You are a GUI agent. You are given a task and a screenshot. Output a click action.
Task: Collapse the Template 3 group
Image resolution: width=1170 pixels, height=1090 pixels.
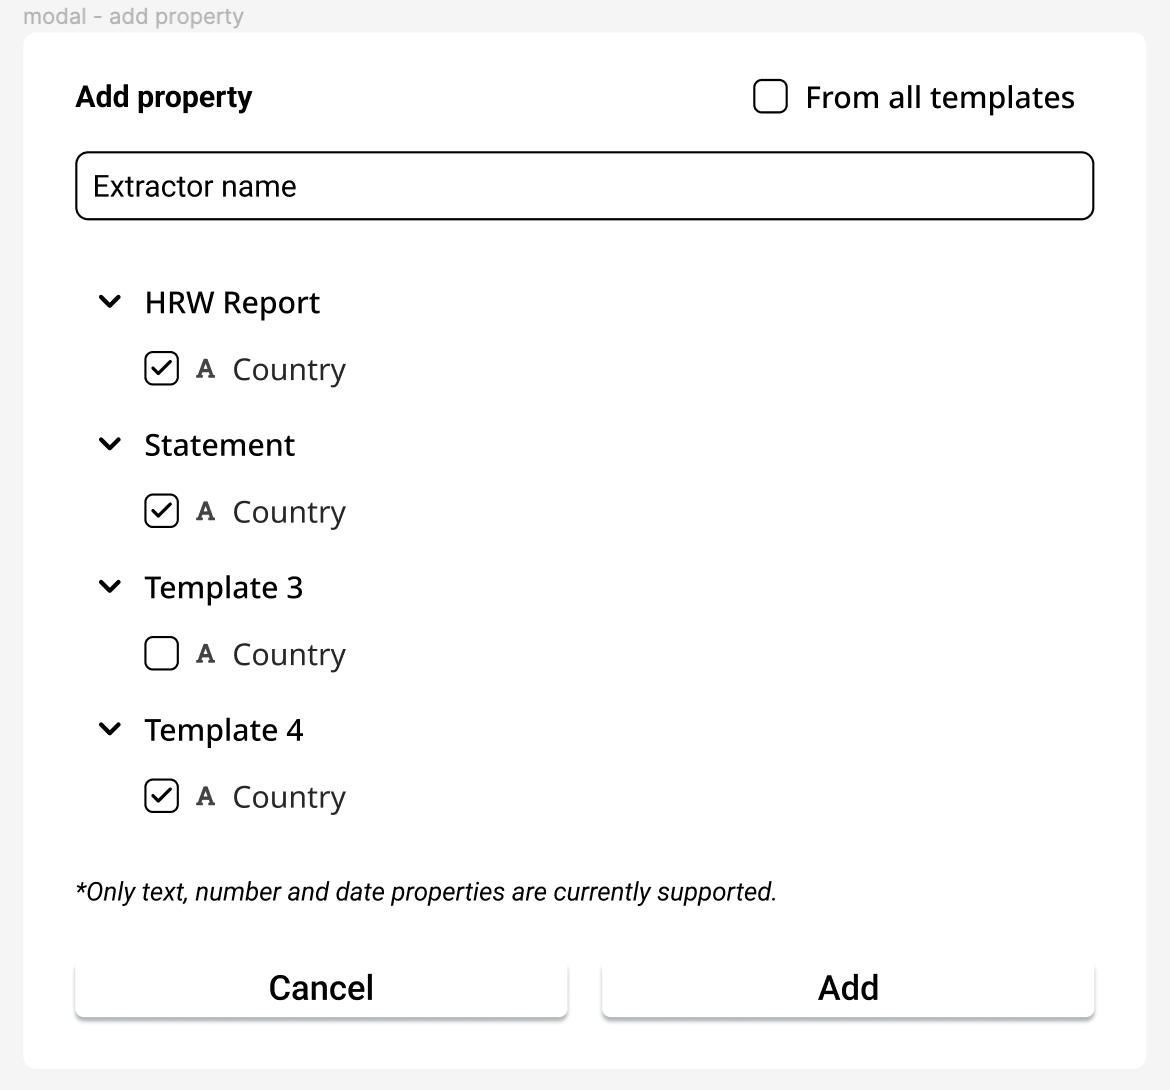coord(110,587)
